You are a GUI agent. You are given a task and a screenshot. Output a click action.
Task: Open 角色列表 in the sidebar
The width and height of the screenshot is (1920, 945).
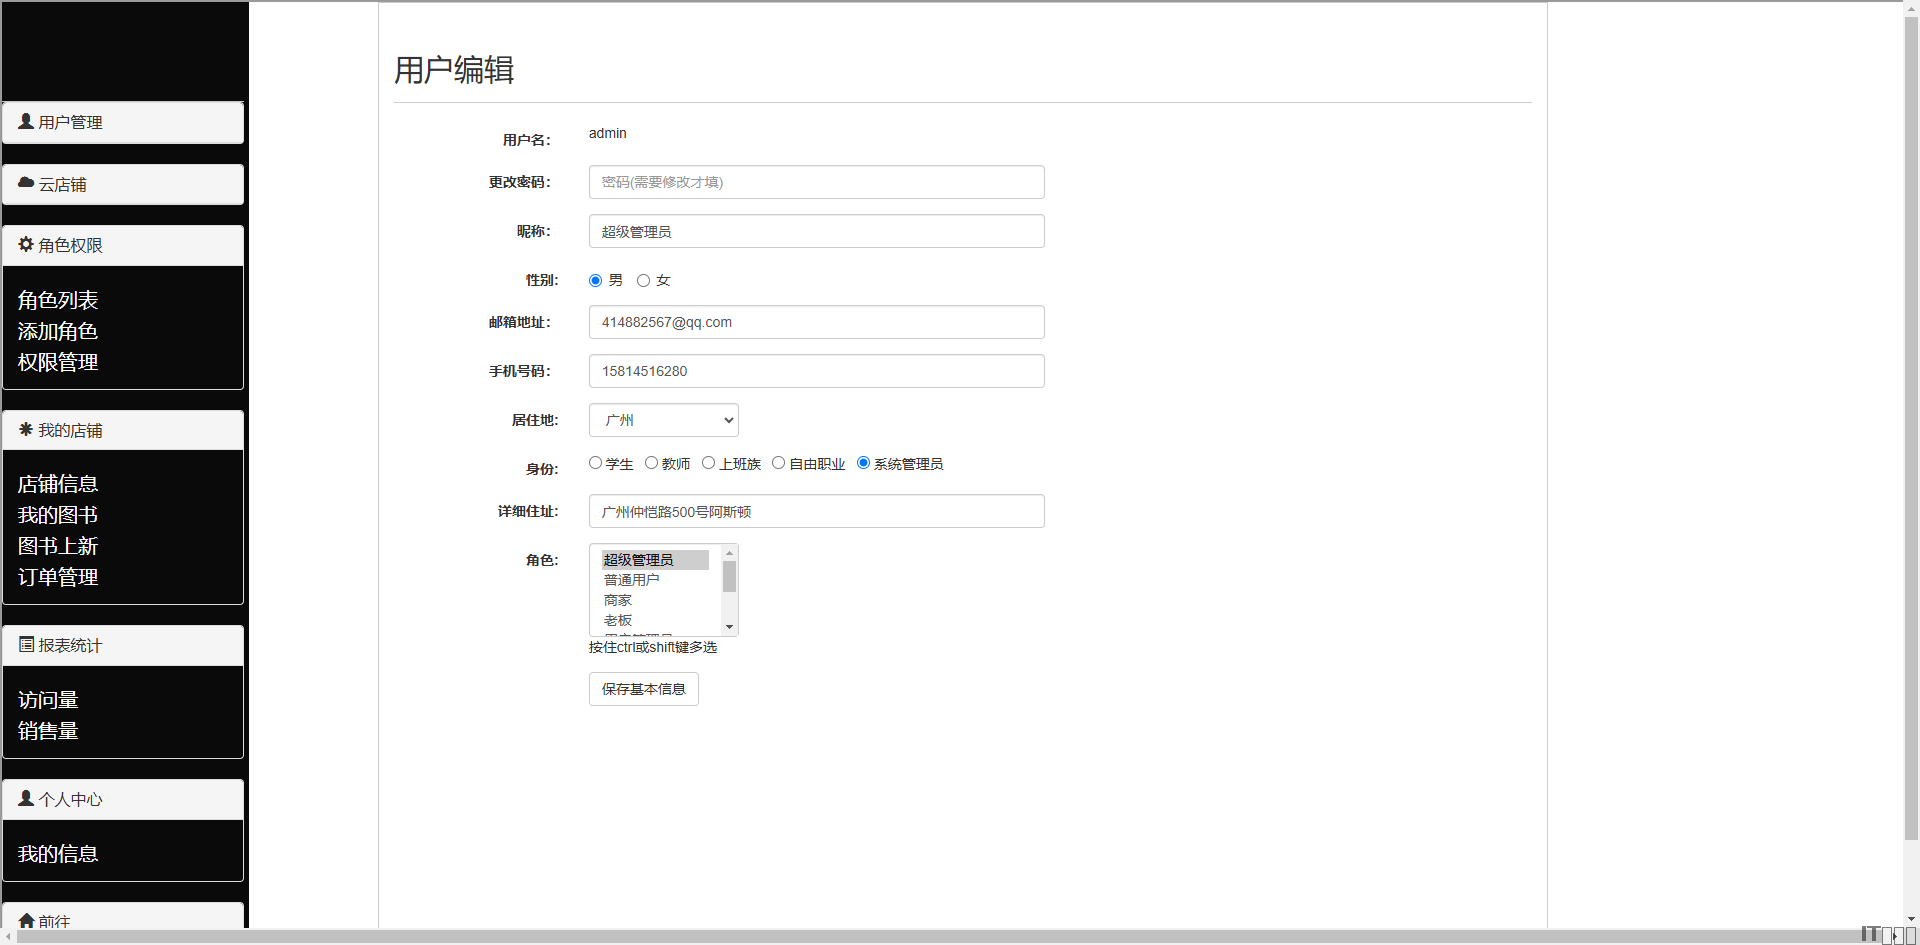(58, 300)
